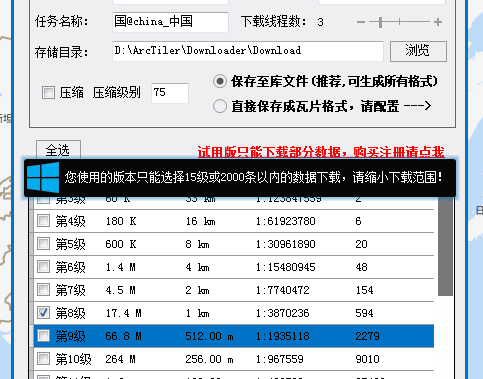Click the 浏览 browse button
Image resolution: width=483 pixels, height=379 pixels.
point(418,51)
